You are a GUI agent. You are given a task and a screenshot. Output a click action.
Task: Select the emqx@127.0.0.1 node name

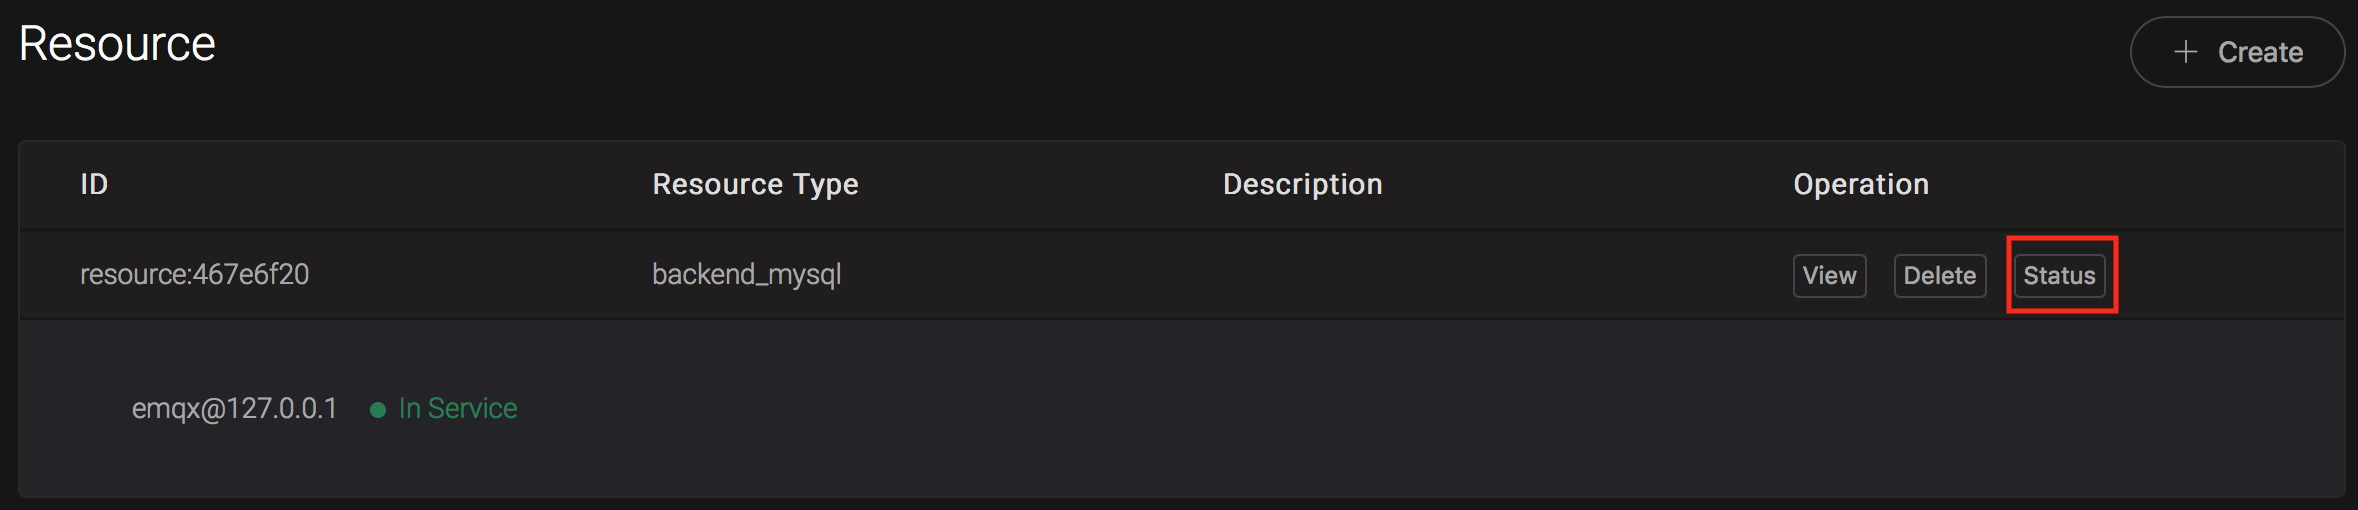coord(234,409)
